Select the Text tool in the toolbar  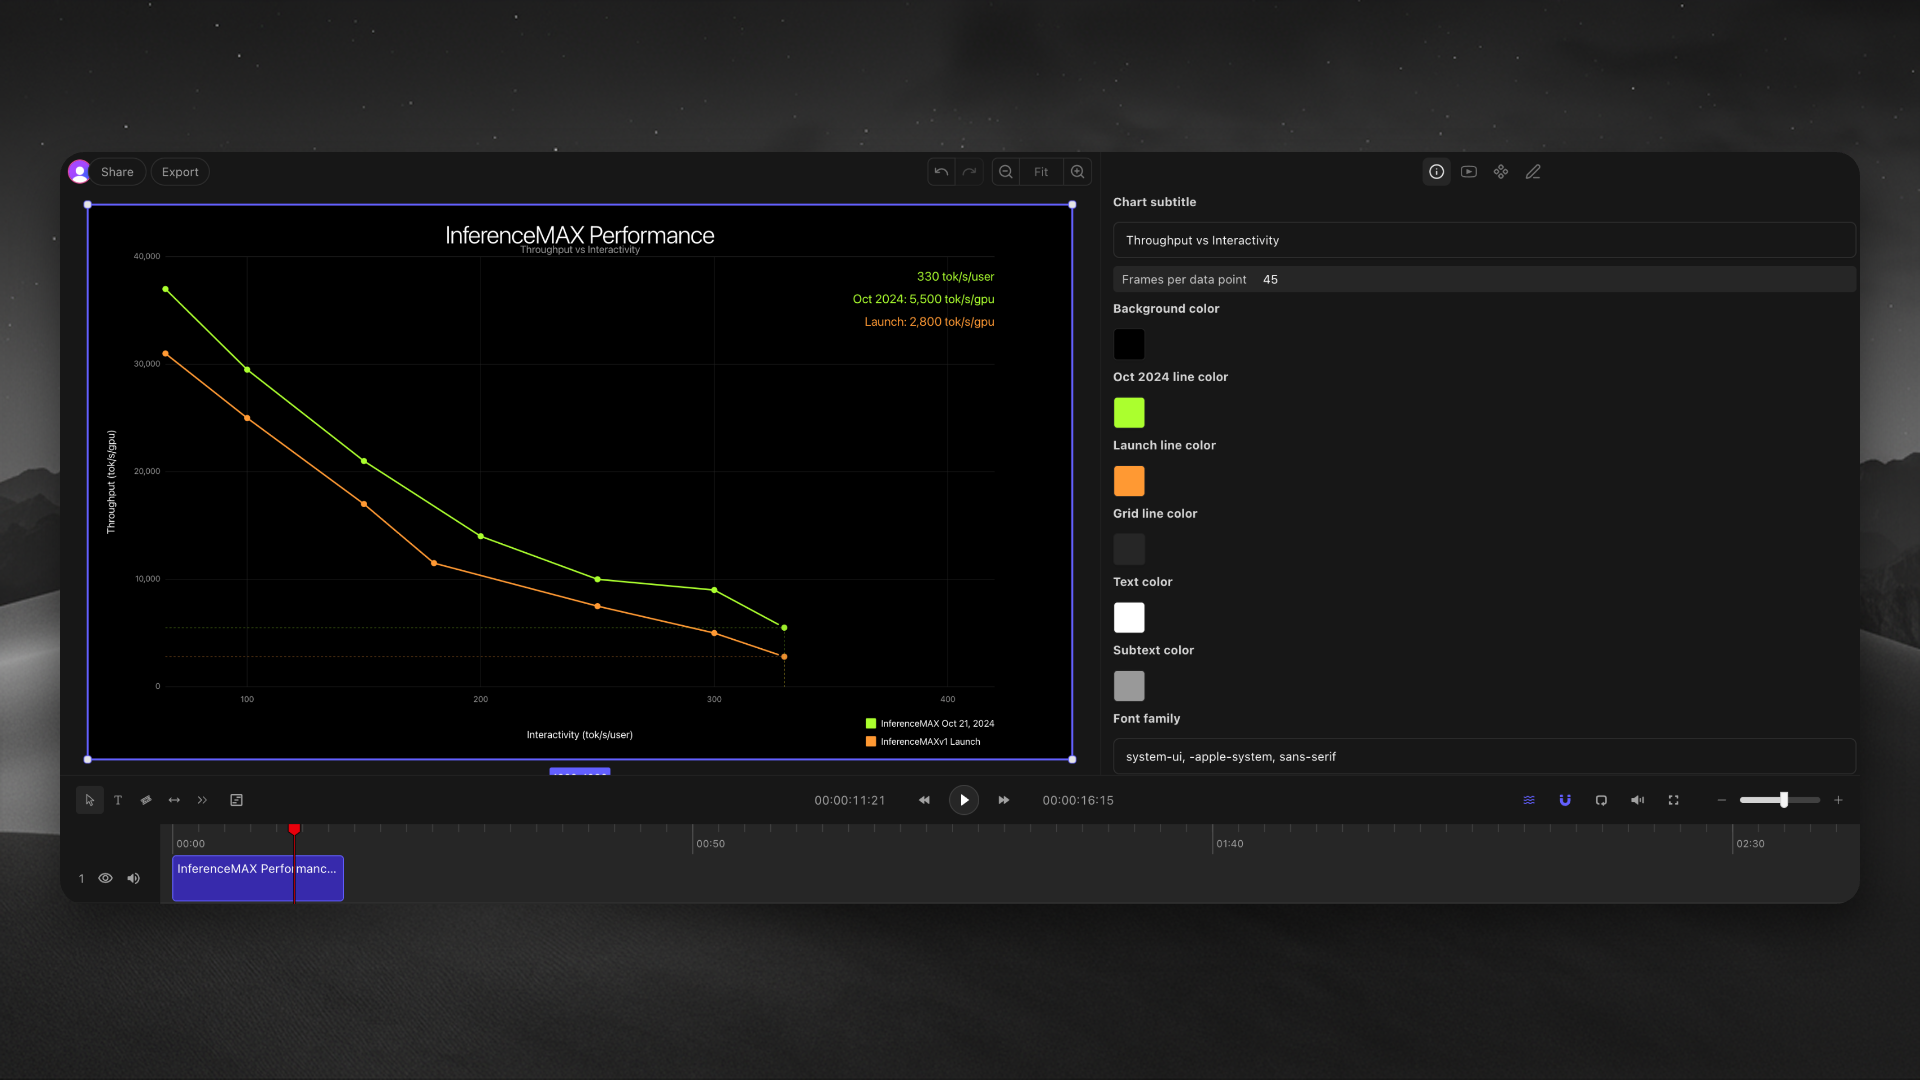pos(117,800)
